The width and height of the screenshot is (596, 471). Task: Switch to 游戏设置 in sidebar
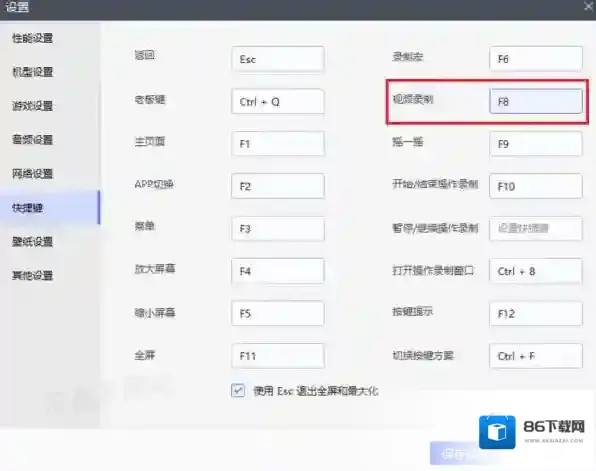[x=33, y=106]
